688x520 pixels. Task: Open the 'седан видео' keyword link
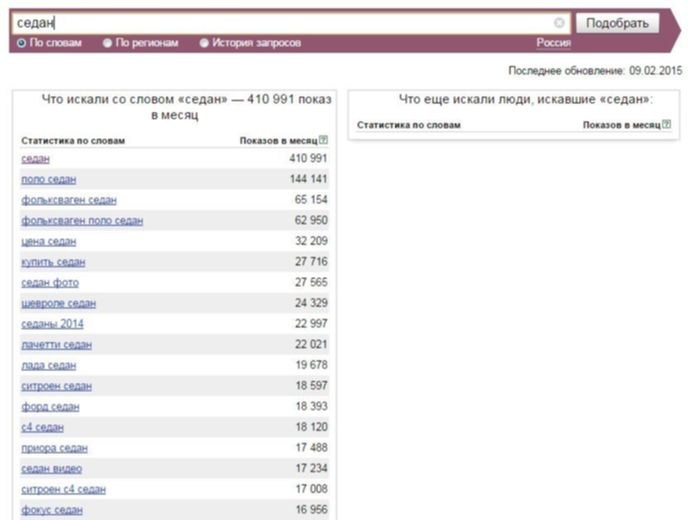pos(52,468)
